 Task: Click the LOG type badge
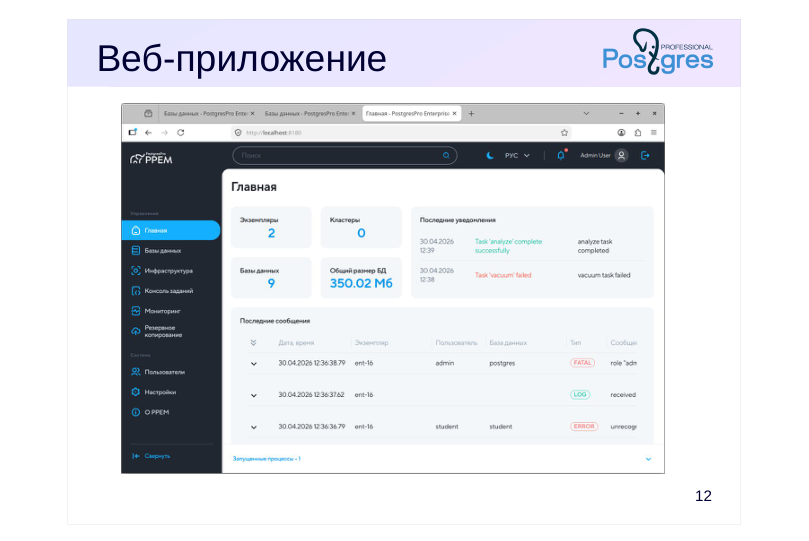580,395
